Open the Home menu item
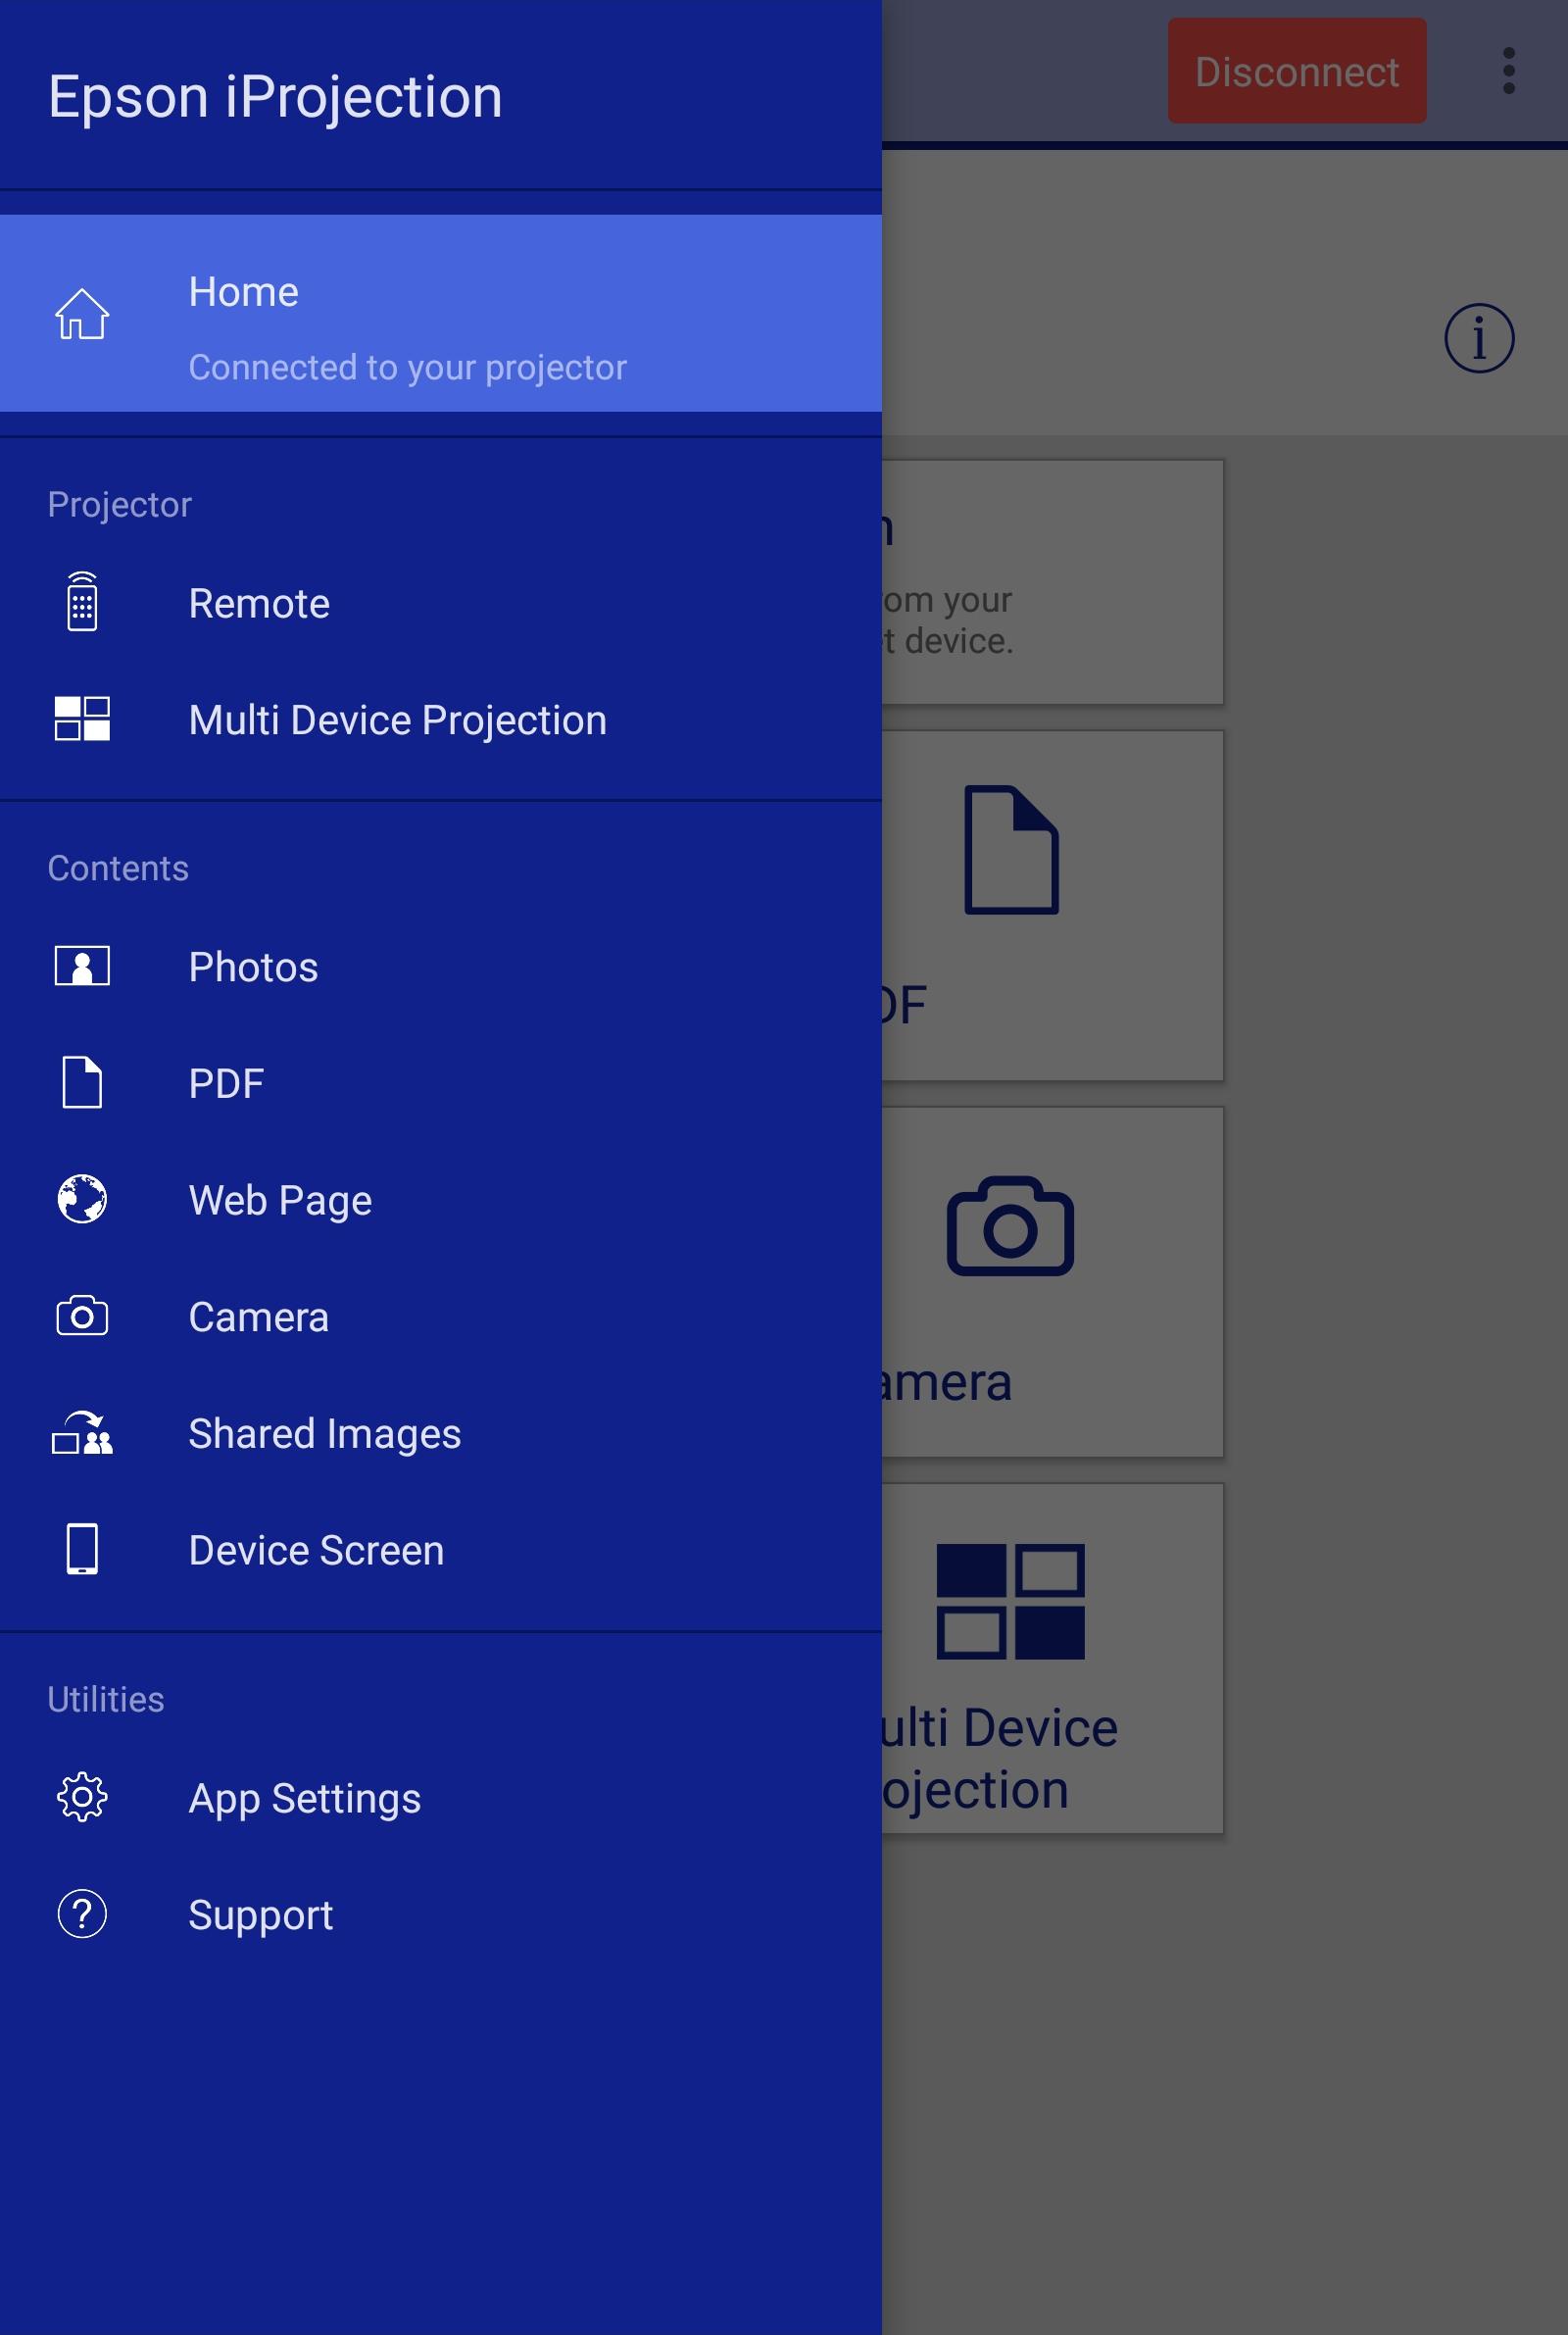The height and width of the screenshot is (2335, 1568). point(441,313)
